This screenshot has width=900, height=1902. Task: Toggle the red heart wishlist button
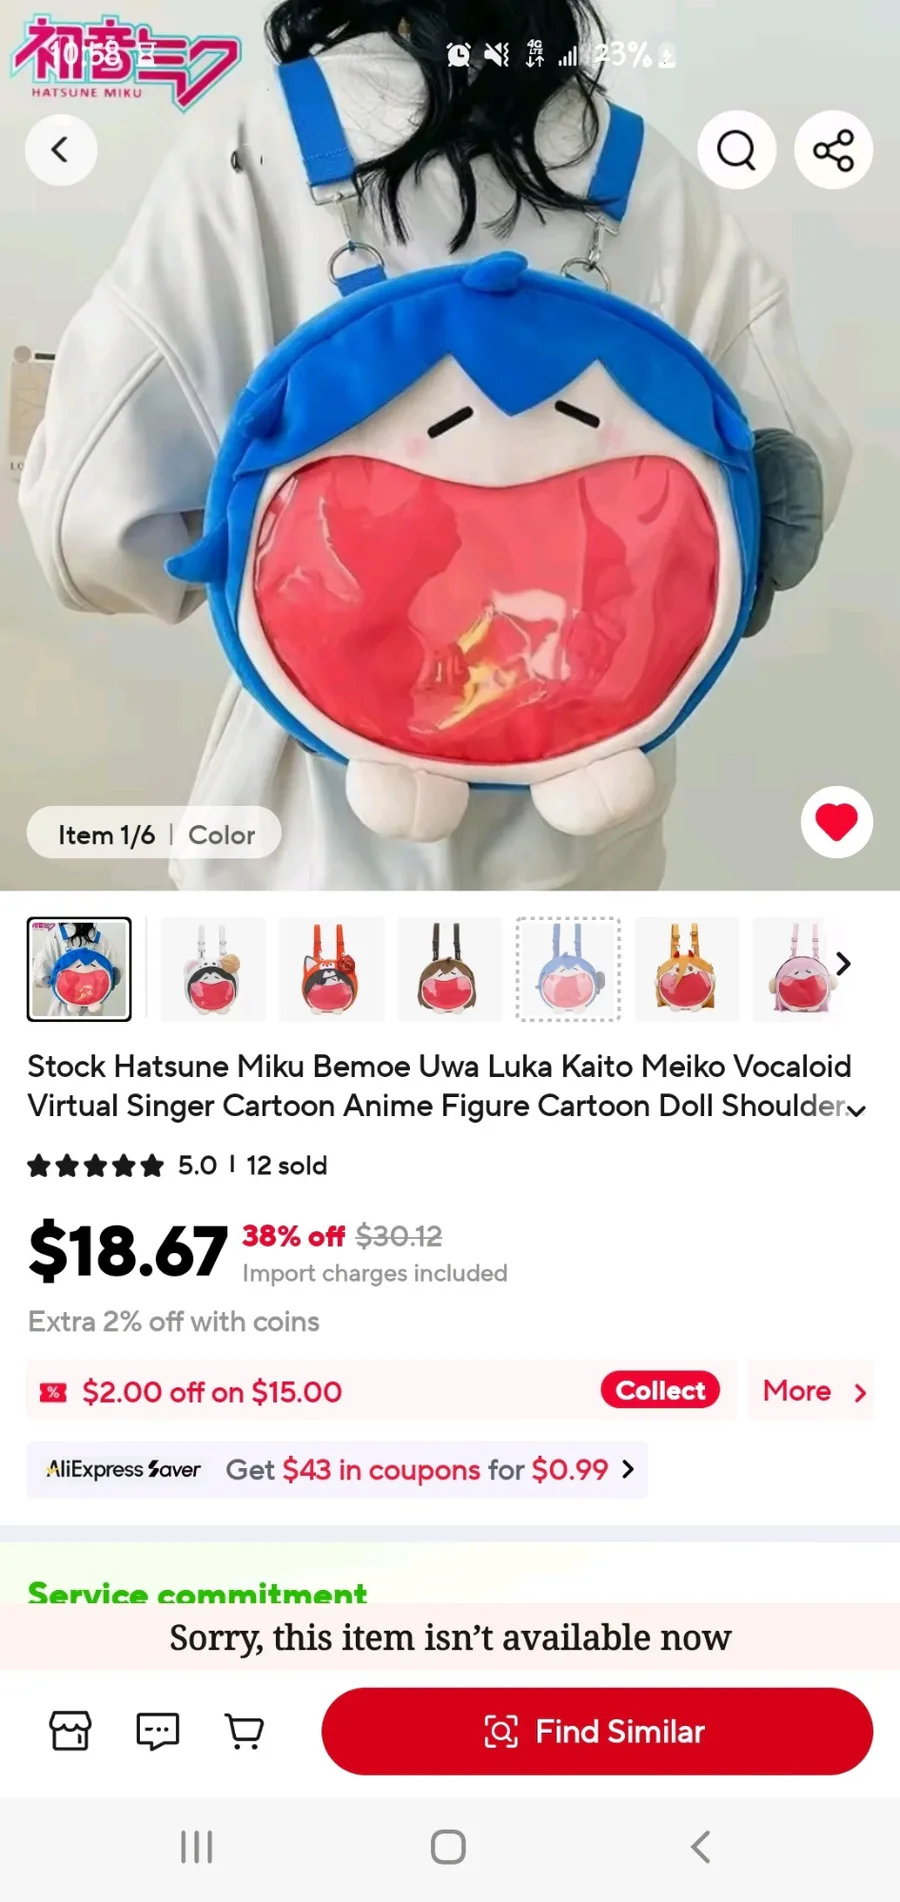coord(837,822)
